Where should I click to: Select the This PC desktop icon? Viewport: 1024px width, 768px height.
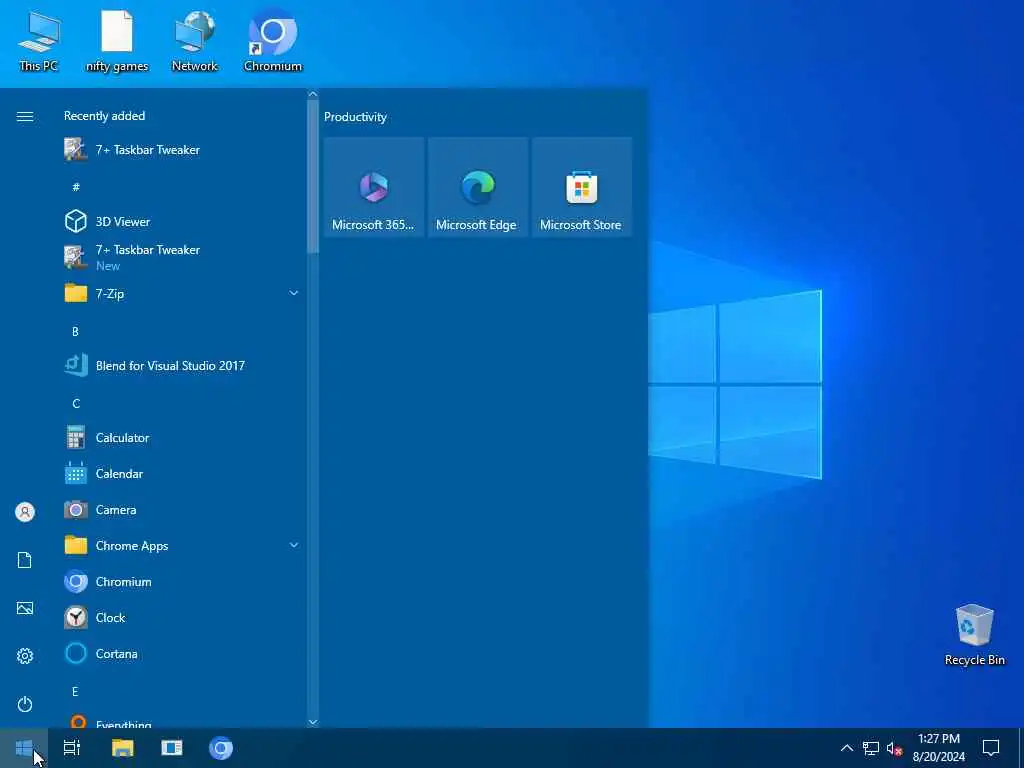[39, 41]
